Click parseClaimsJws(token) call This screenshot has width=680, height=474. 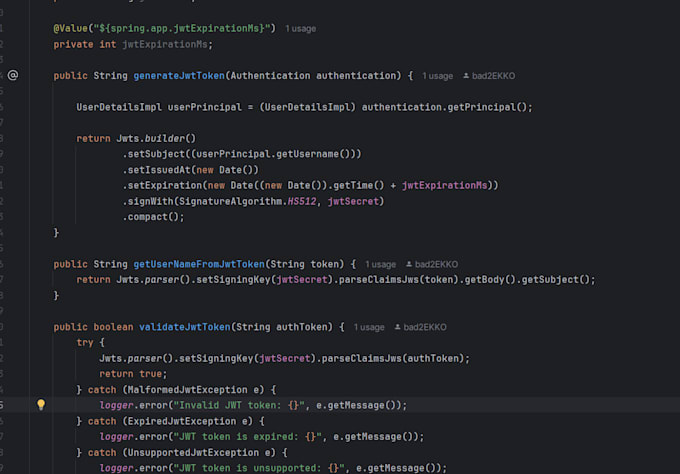click(399, 280)
